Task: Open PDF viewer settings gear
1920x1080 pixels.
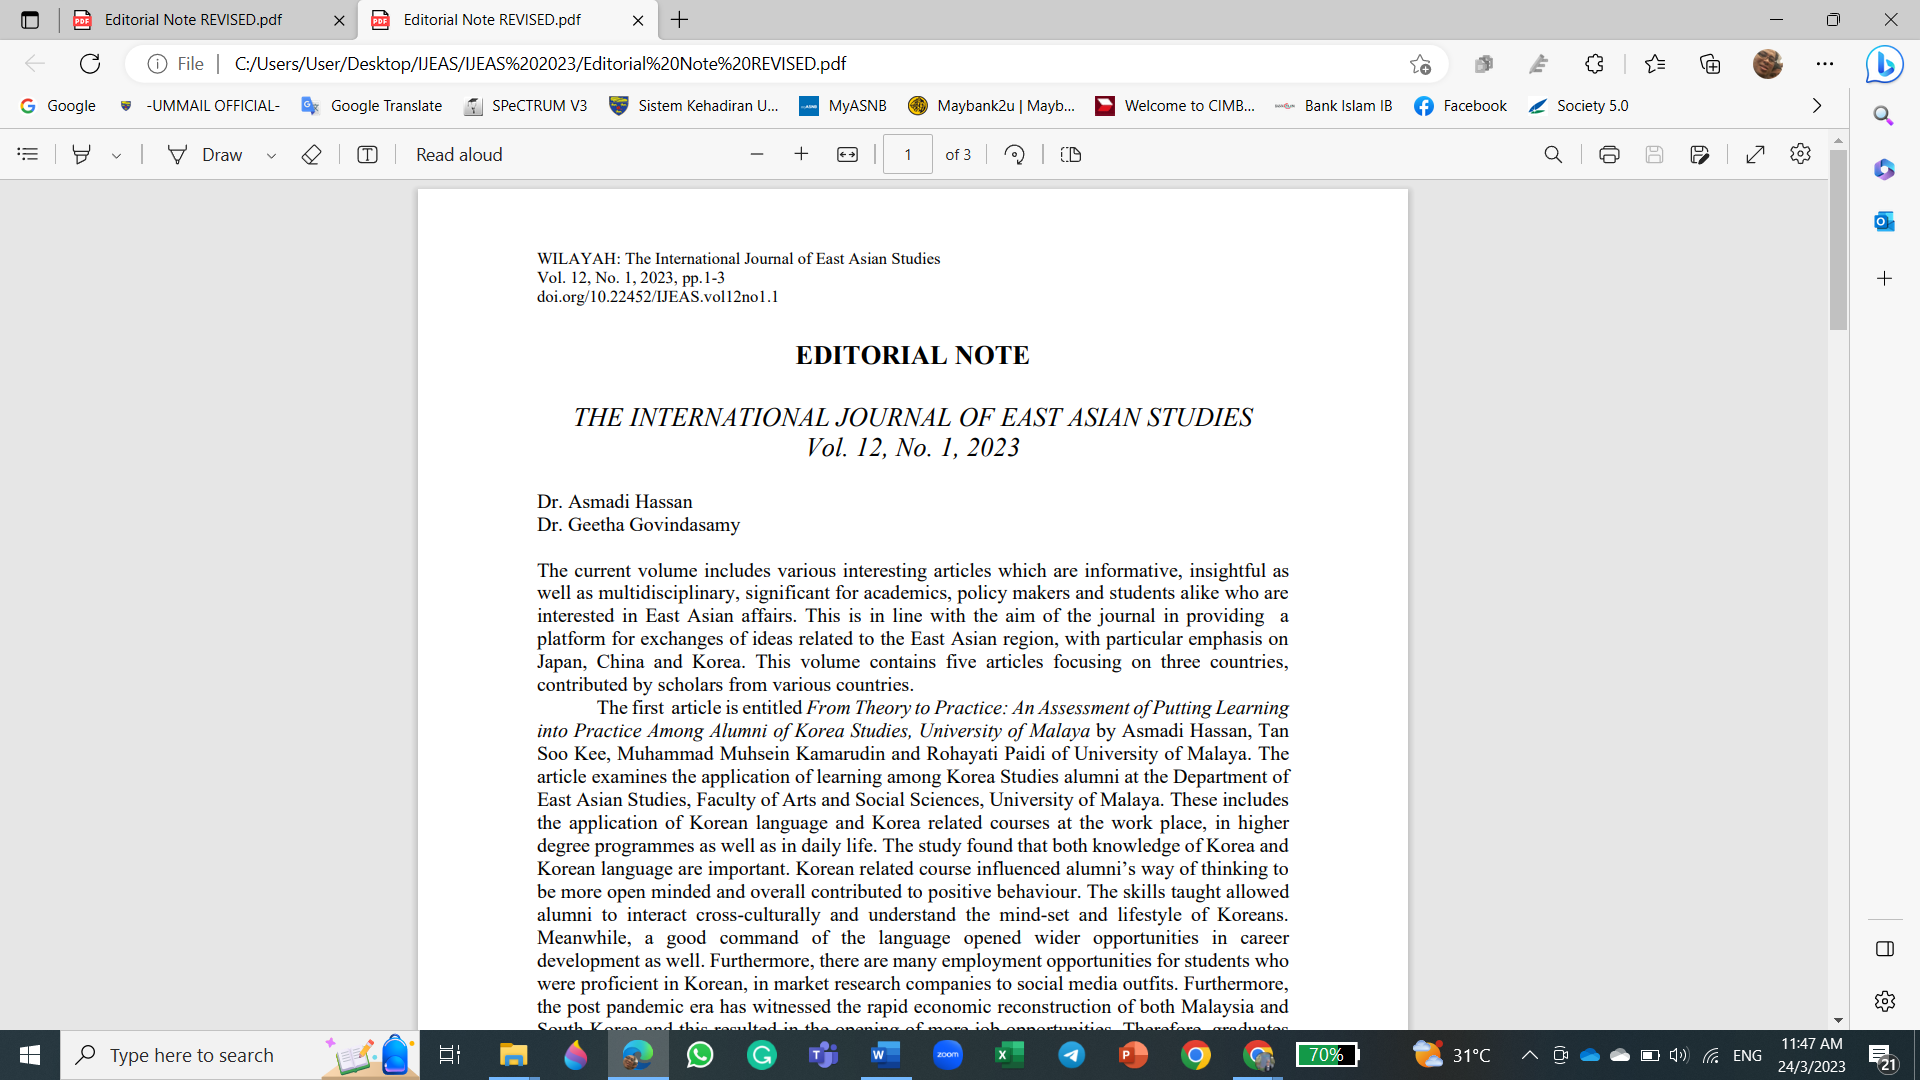Action: 1800,154
